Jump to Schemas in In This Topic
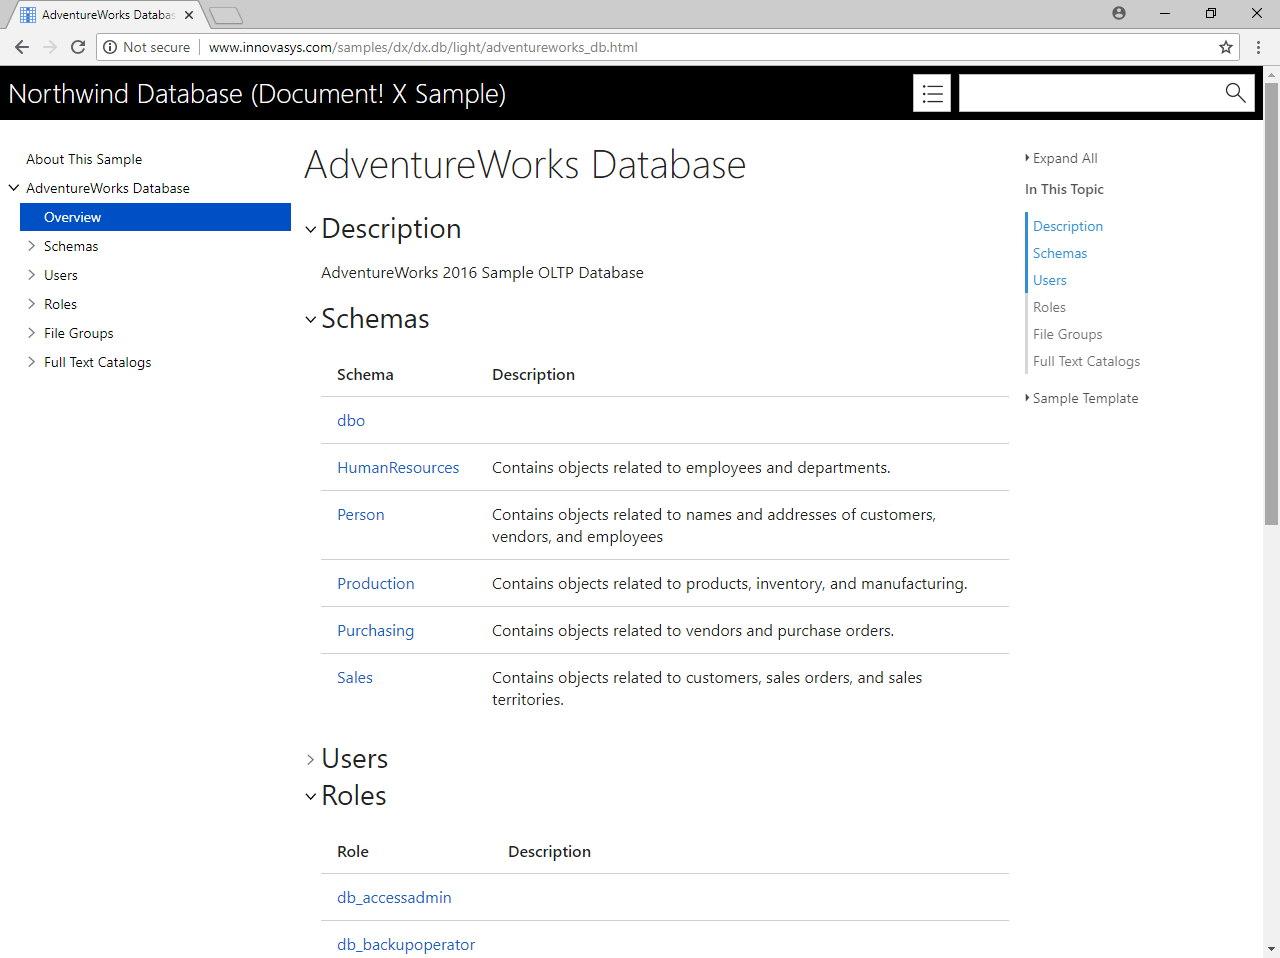 point(1060,253)
